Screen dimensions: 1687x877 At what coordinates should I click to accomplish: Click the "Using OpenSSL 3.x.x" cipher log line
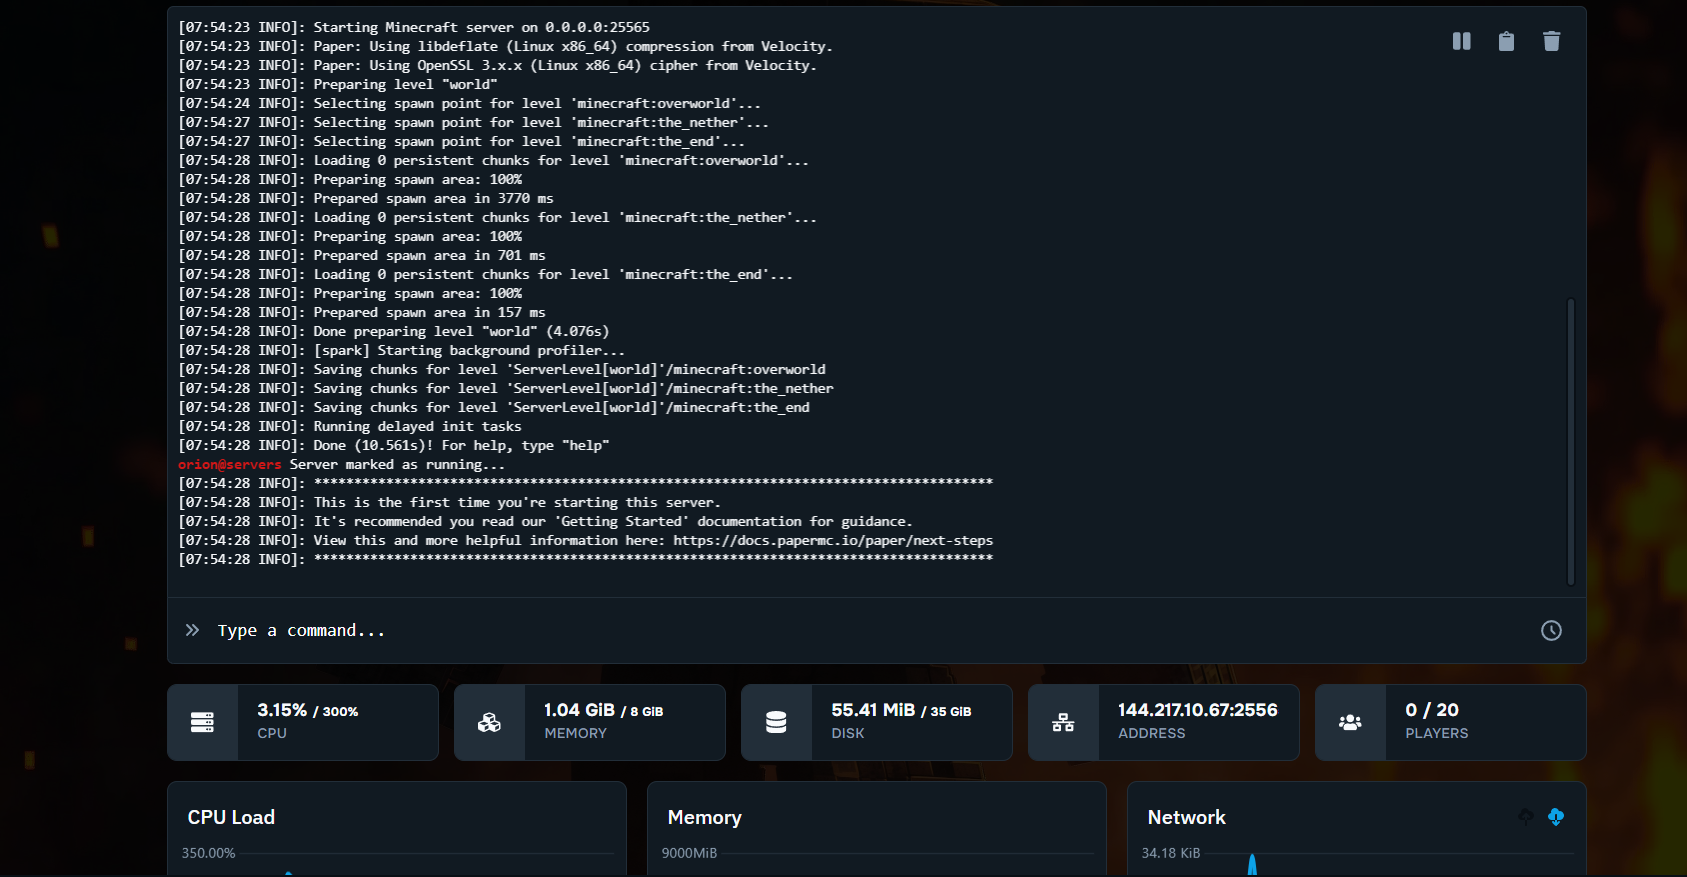tap(497, 66)
